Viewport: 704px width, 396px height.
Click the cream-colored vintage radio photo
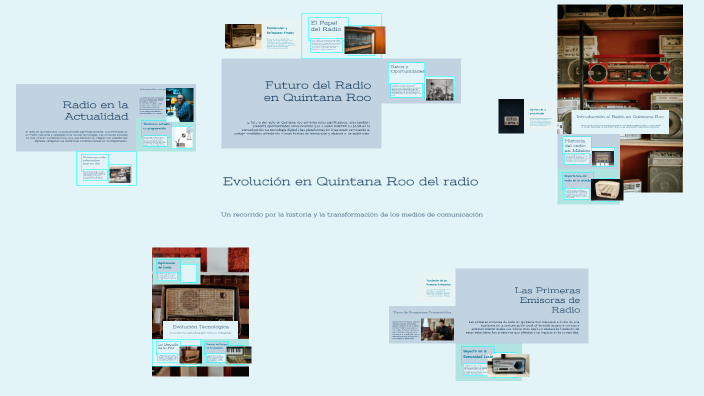click(607, 189)
